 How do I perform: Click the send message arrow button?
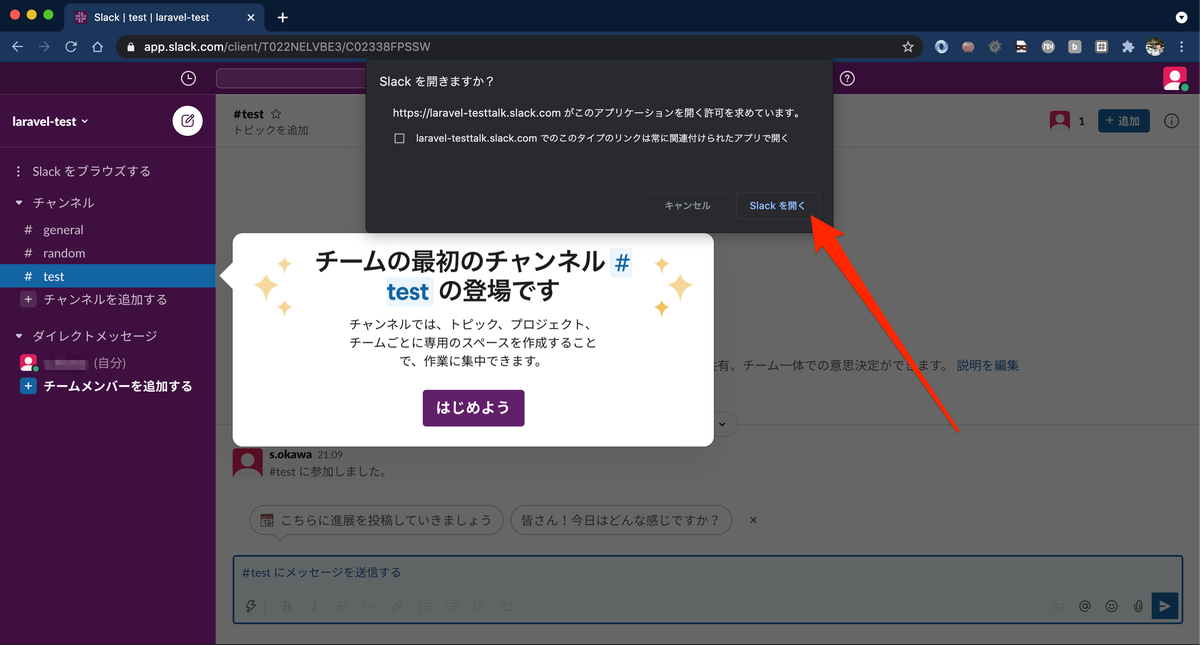tap(1164, 606)
